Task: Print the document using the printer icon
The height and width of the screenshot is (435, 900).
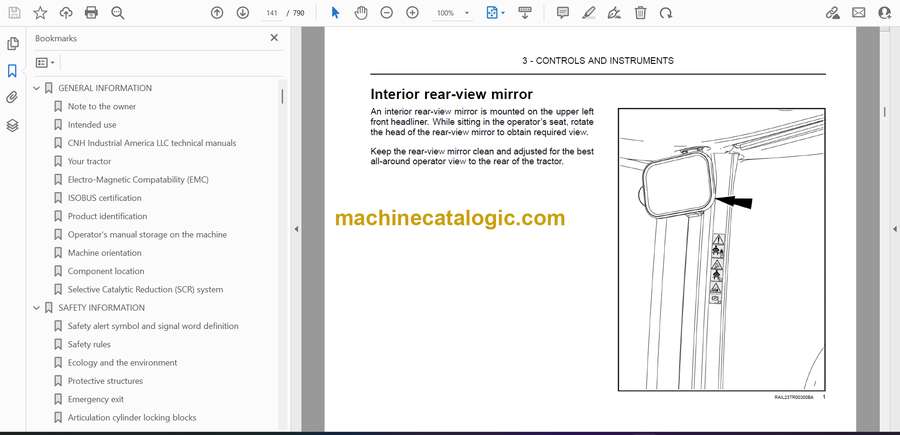Action: 92,13
